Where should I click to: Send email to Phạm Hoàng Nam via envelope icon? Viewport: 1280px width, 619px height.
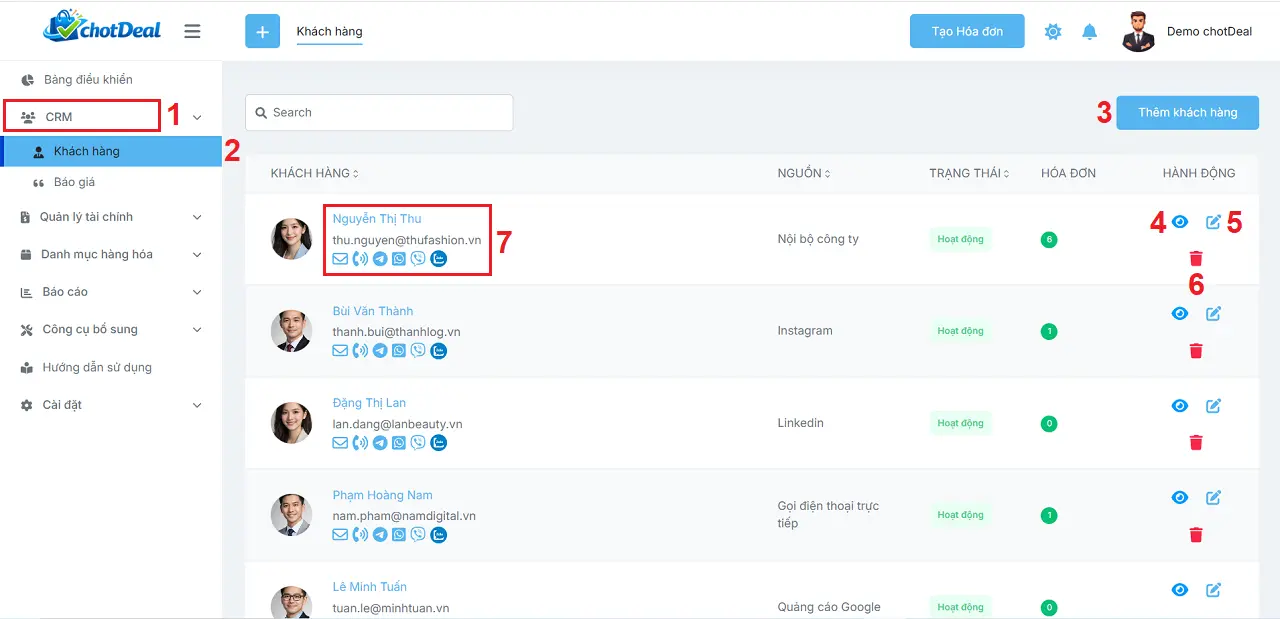click(340, 535)
